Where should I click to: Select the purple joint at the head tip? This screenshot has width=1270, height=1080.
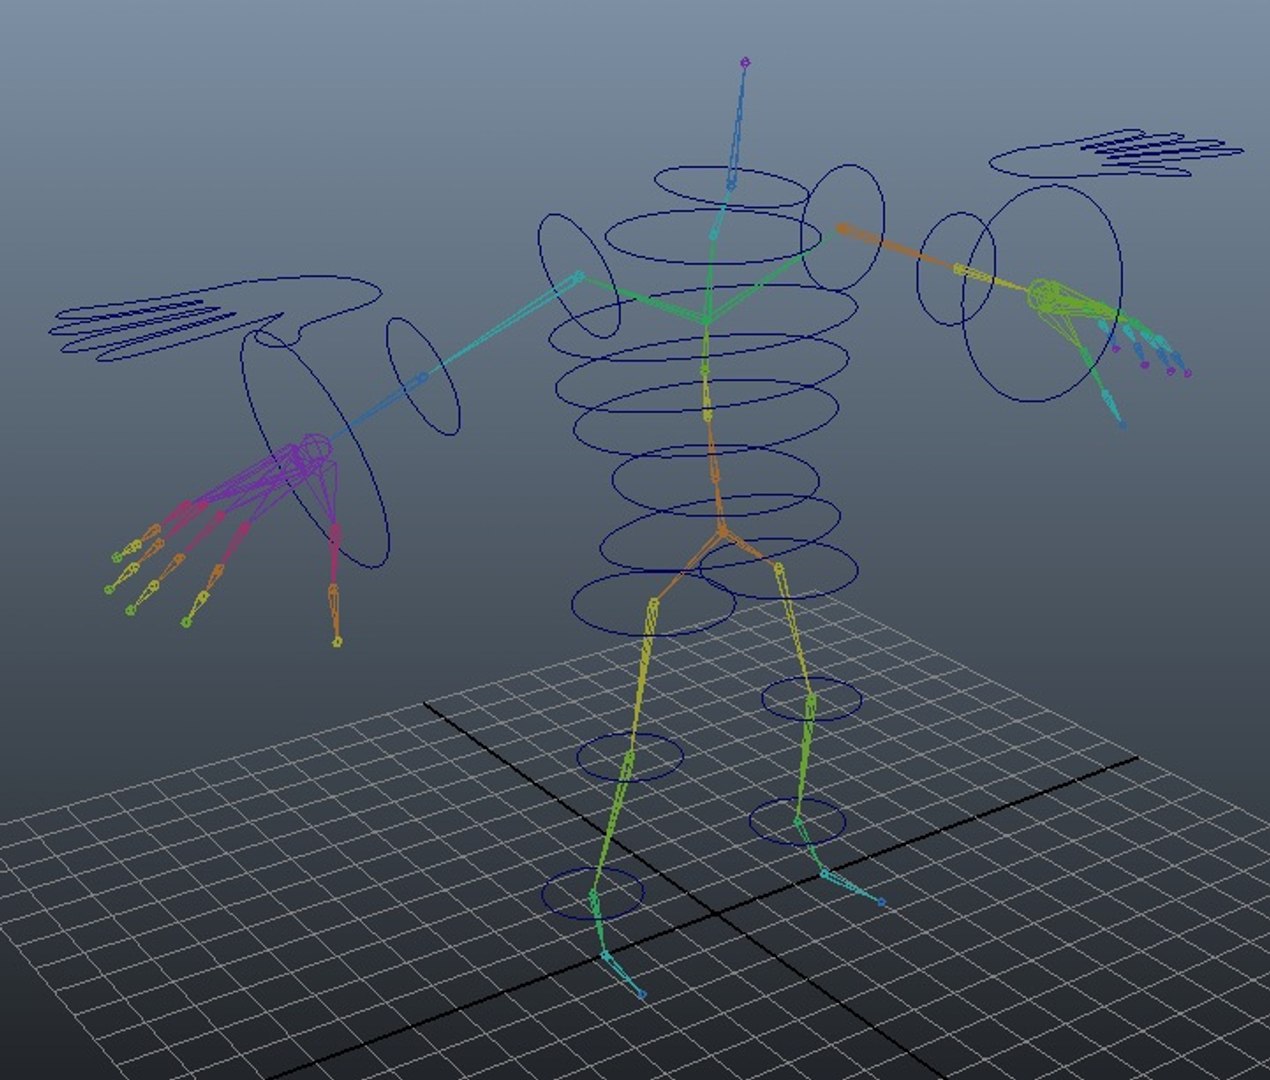(745, 63)
